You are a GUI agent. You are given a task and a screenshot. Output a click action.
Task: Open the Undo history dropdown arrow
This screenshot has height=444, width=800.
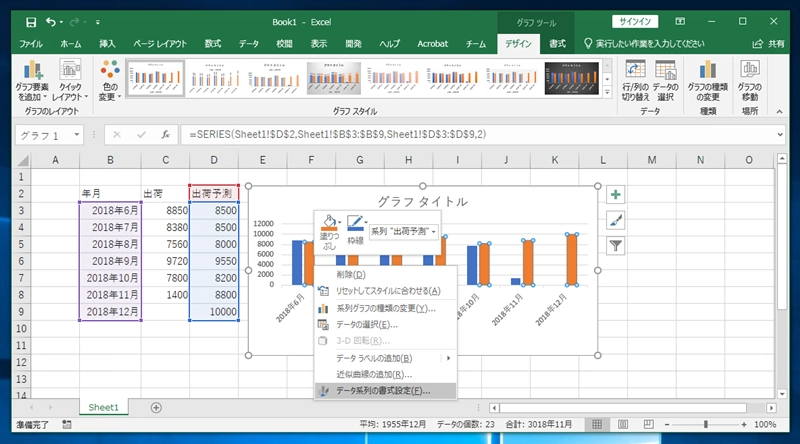click(x=61, y=22)
